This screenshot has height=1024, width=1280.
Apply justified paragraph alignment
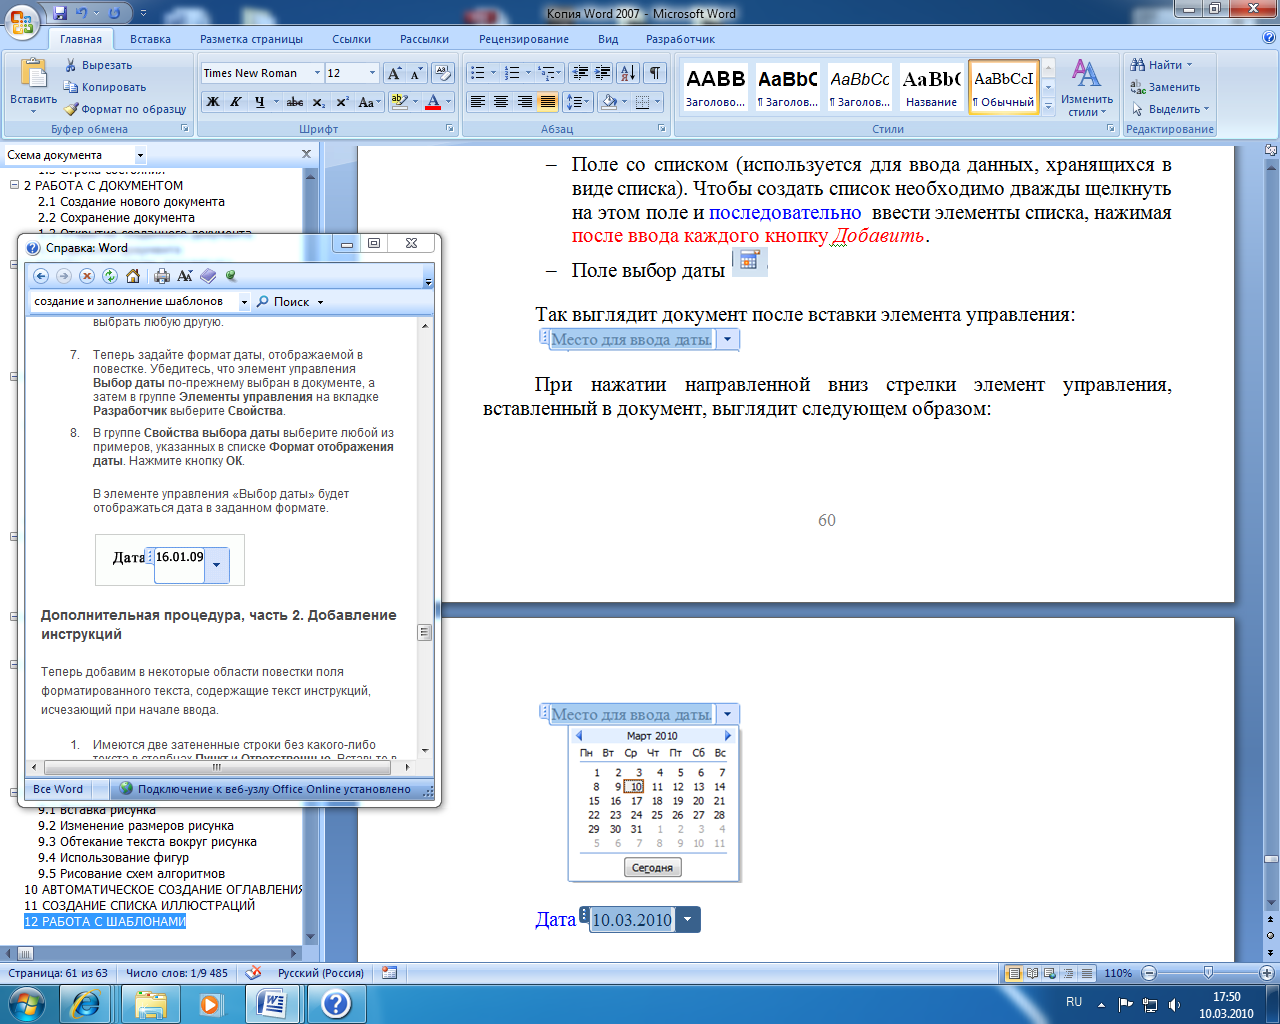click(548, 102)
